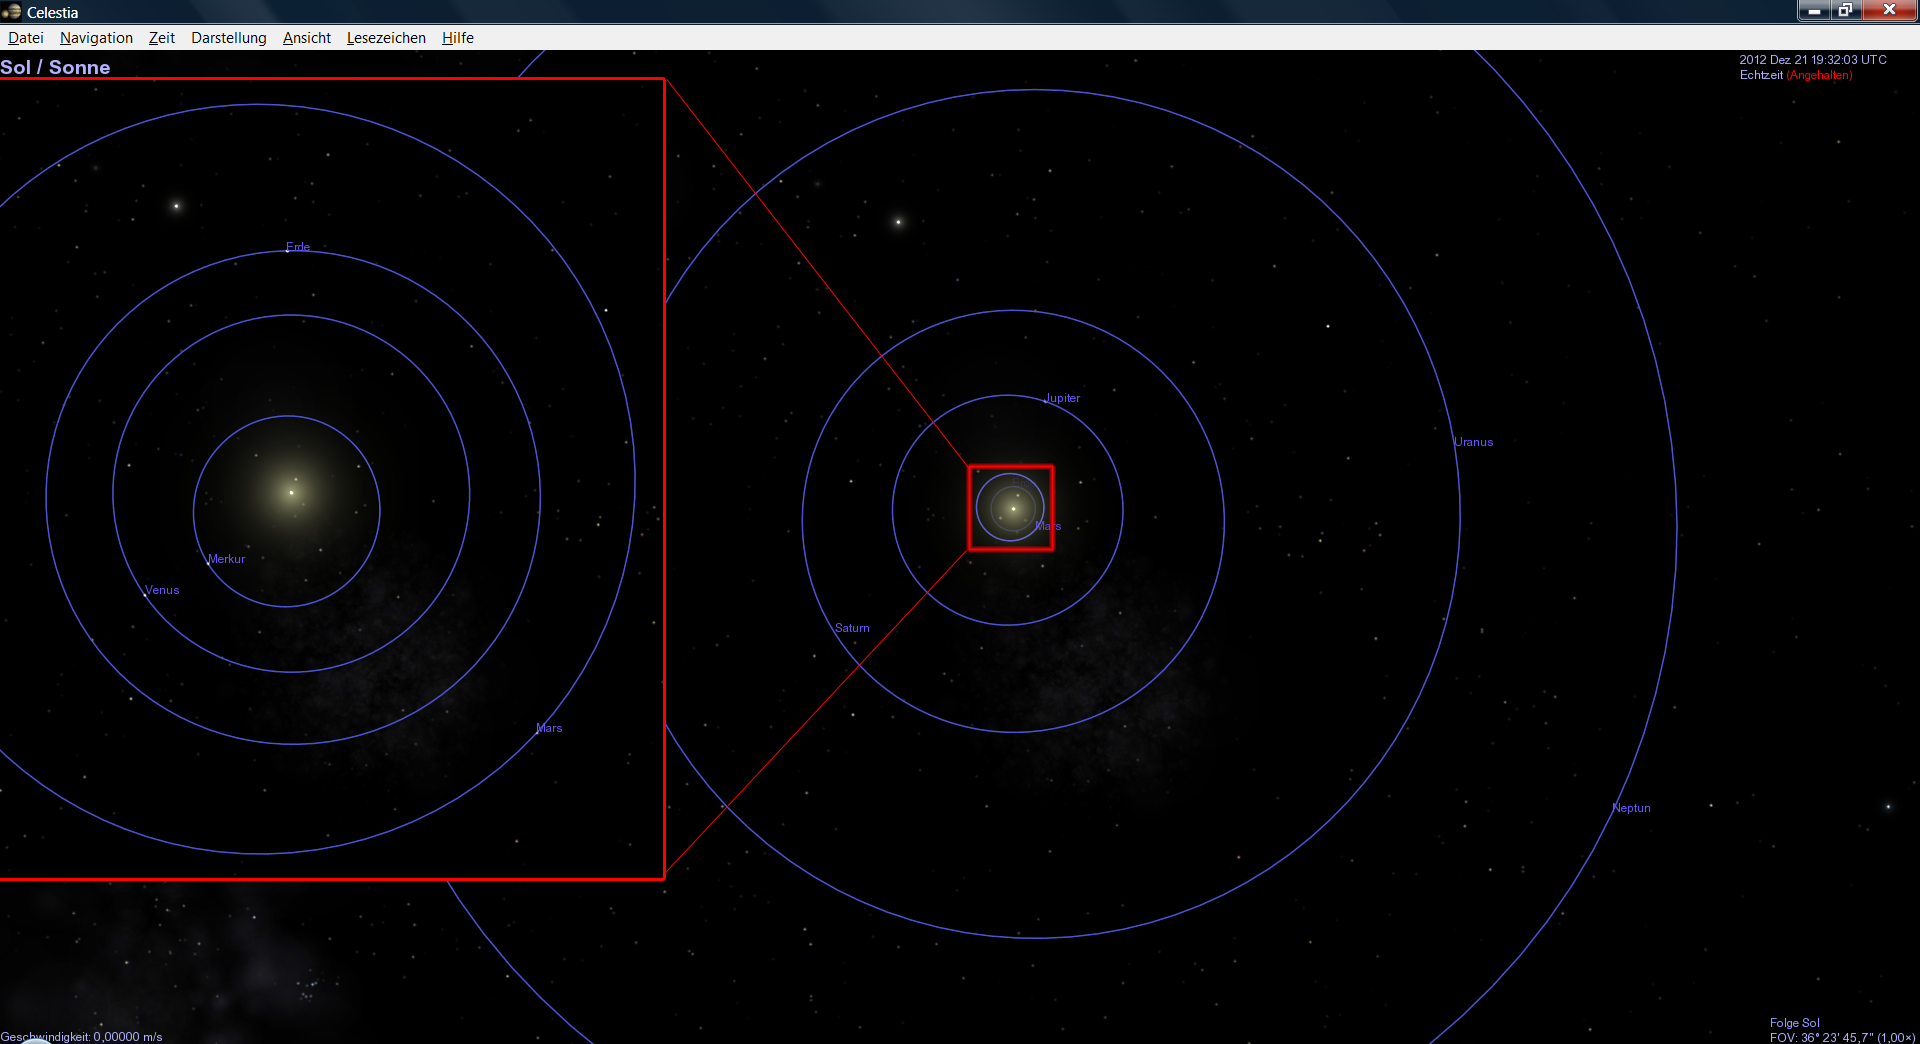Screen dimensions: 1920x1044
Task: Minimize the Celestia window
Action: [x=1813, y=10]
